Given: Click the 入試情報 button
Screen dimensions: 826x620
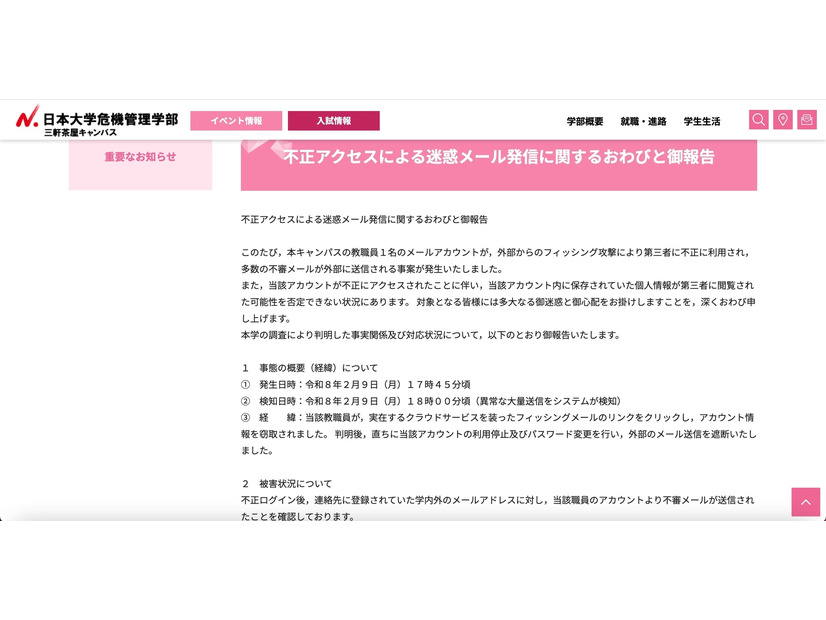Looking at the screenshot, I should click(333, 120).
